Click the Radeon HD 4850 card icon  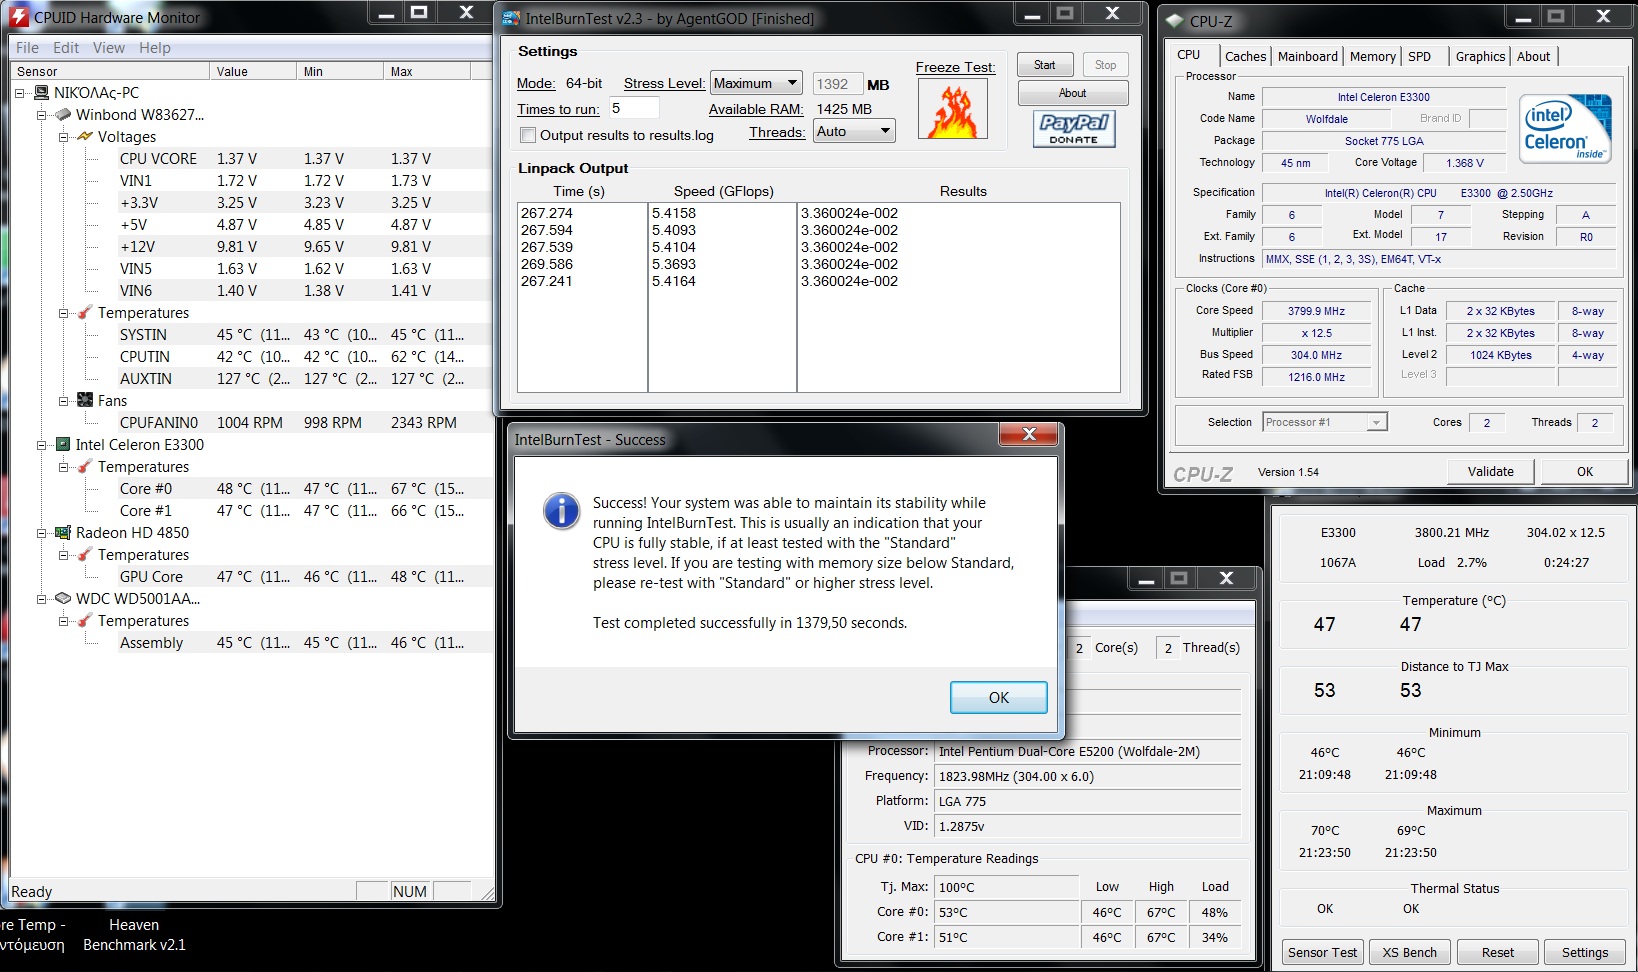pos(63,533)
